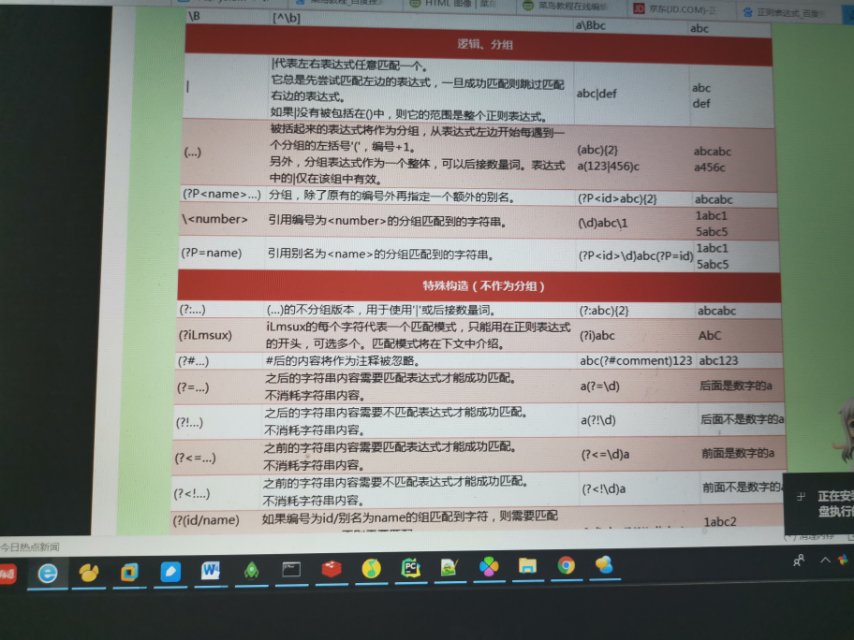
Task: Click the a(123|456)c example text
Action: click(x=608, y=167)
